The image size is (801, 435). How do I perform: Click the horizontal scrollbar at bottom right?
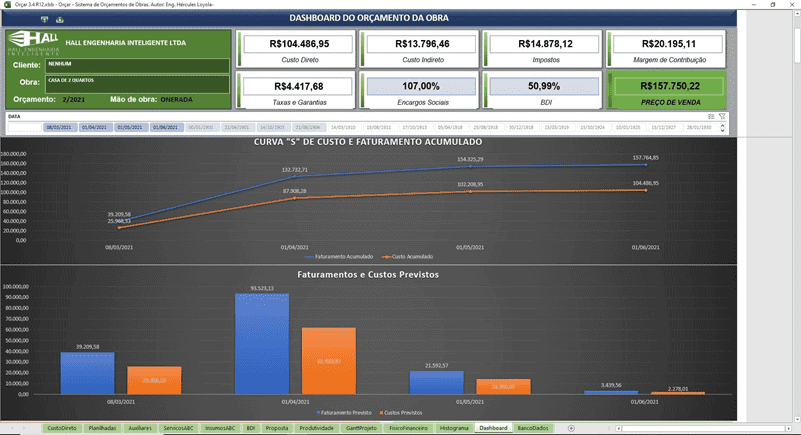[x=700, y=428]
